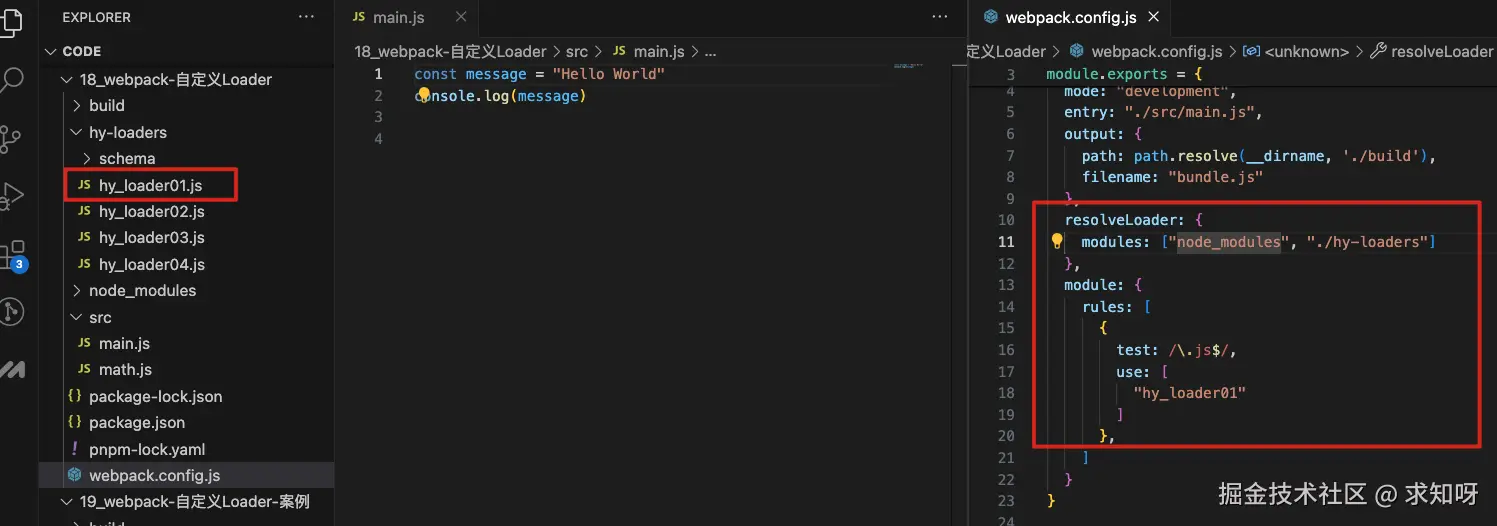Image resolution: width=1497 pixels, height=526 pixels.
Task: Click the lightbulb icon in main.js editor
Action: pos(423,95)
